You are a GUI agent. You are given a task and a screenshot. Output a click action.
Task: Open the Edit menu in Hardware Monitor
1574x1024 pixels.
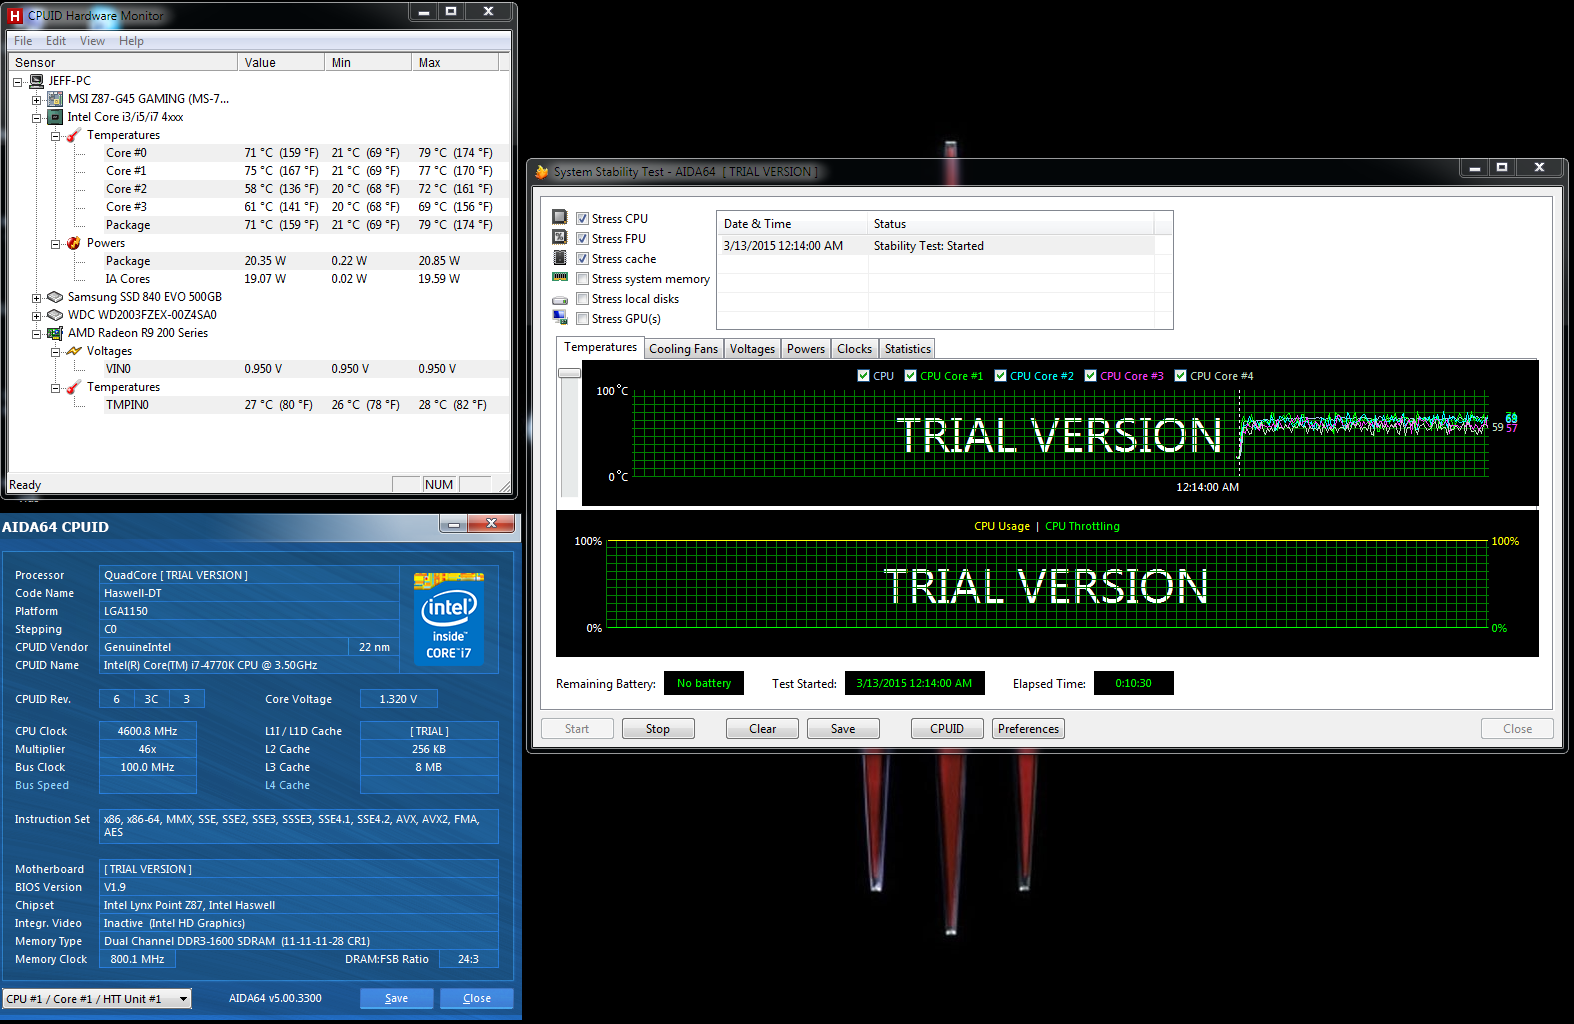(x=56, y=41)
